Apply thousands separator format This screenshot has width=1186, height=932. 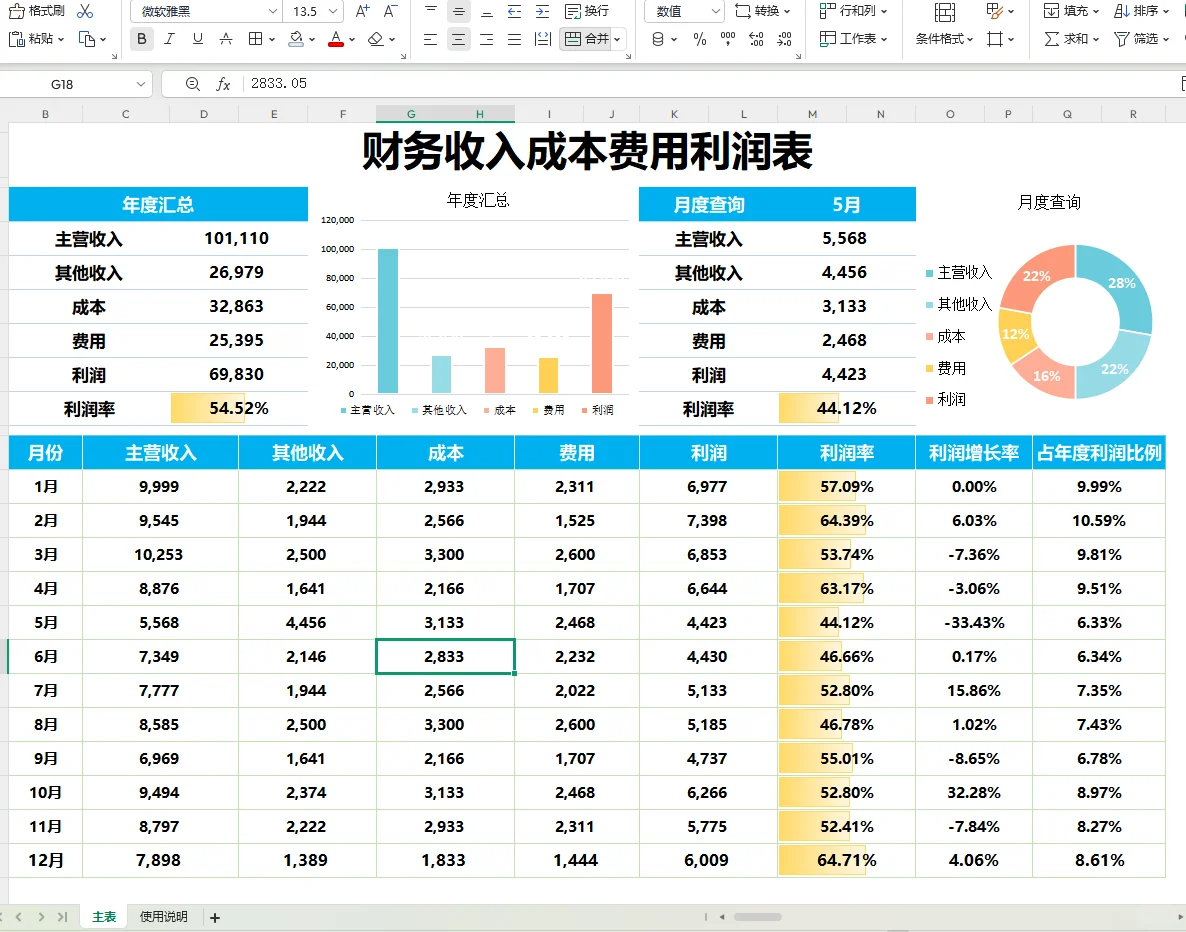pos(728,39)
